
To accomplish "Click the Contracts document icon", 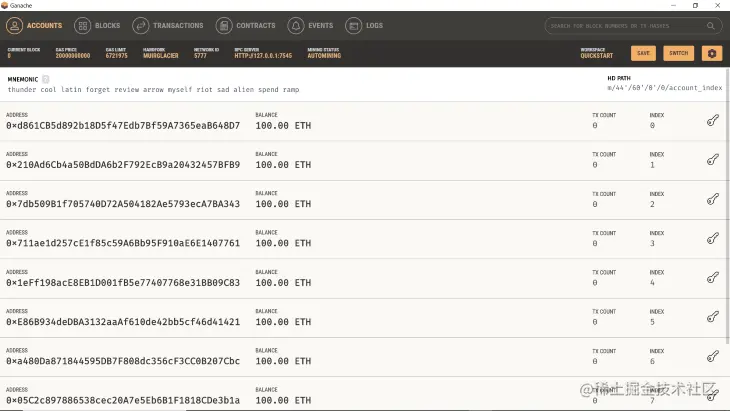I will pyautogui.click(x=224, y=26).
